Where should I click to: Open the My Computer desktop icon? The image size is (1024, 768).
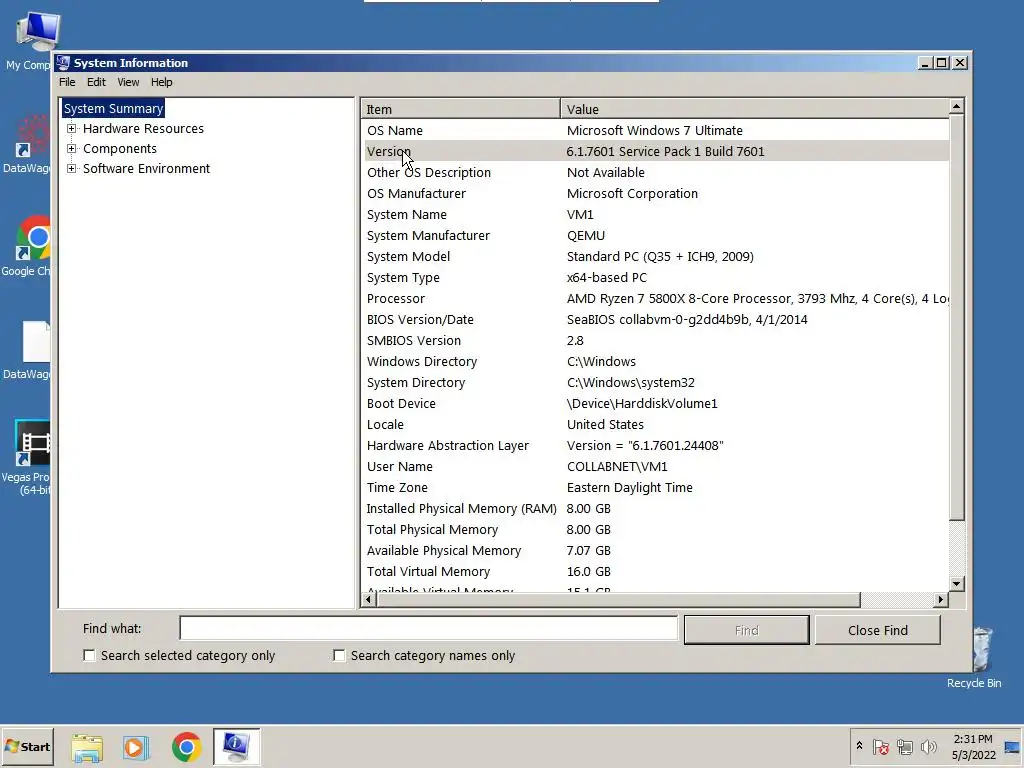[33, 39]
